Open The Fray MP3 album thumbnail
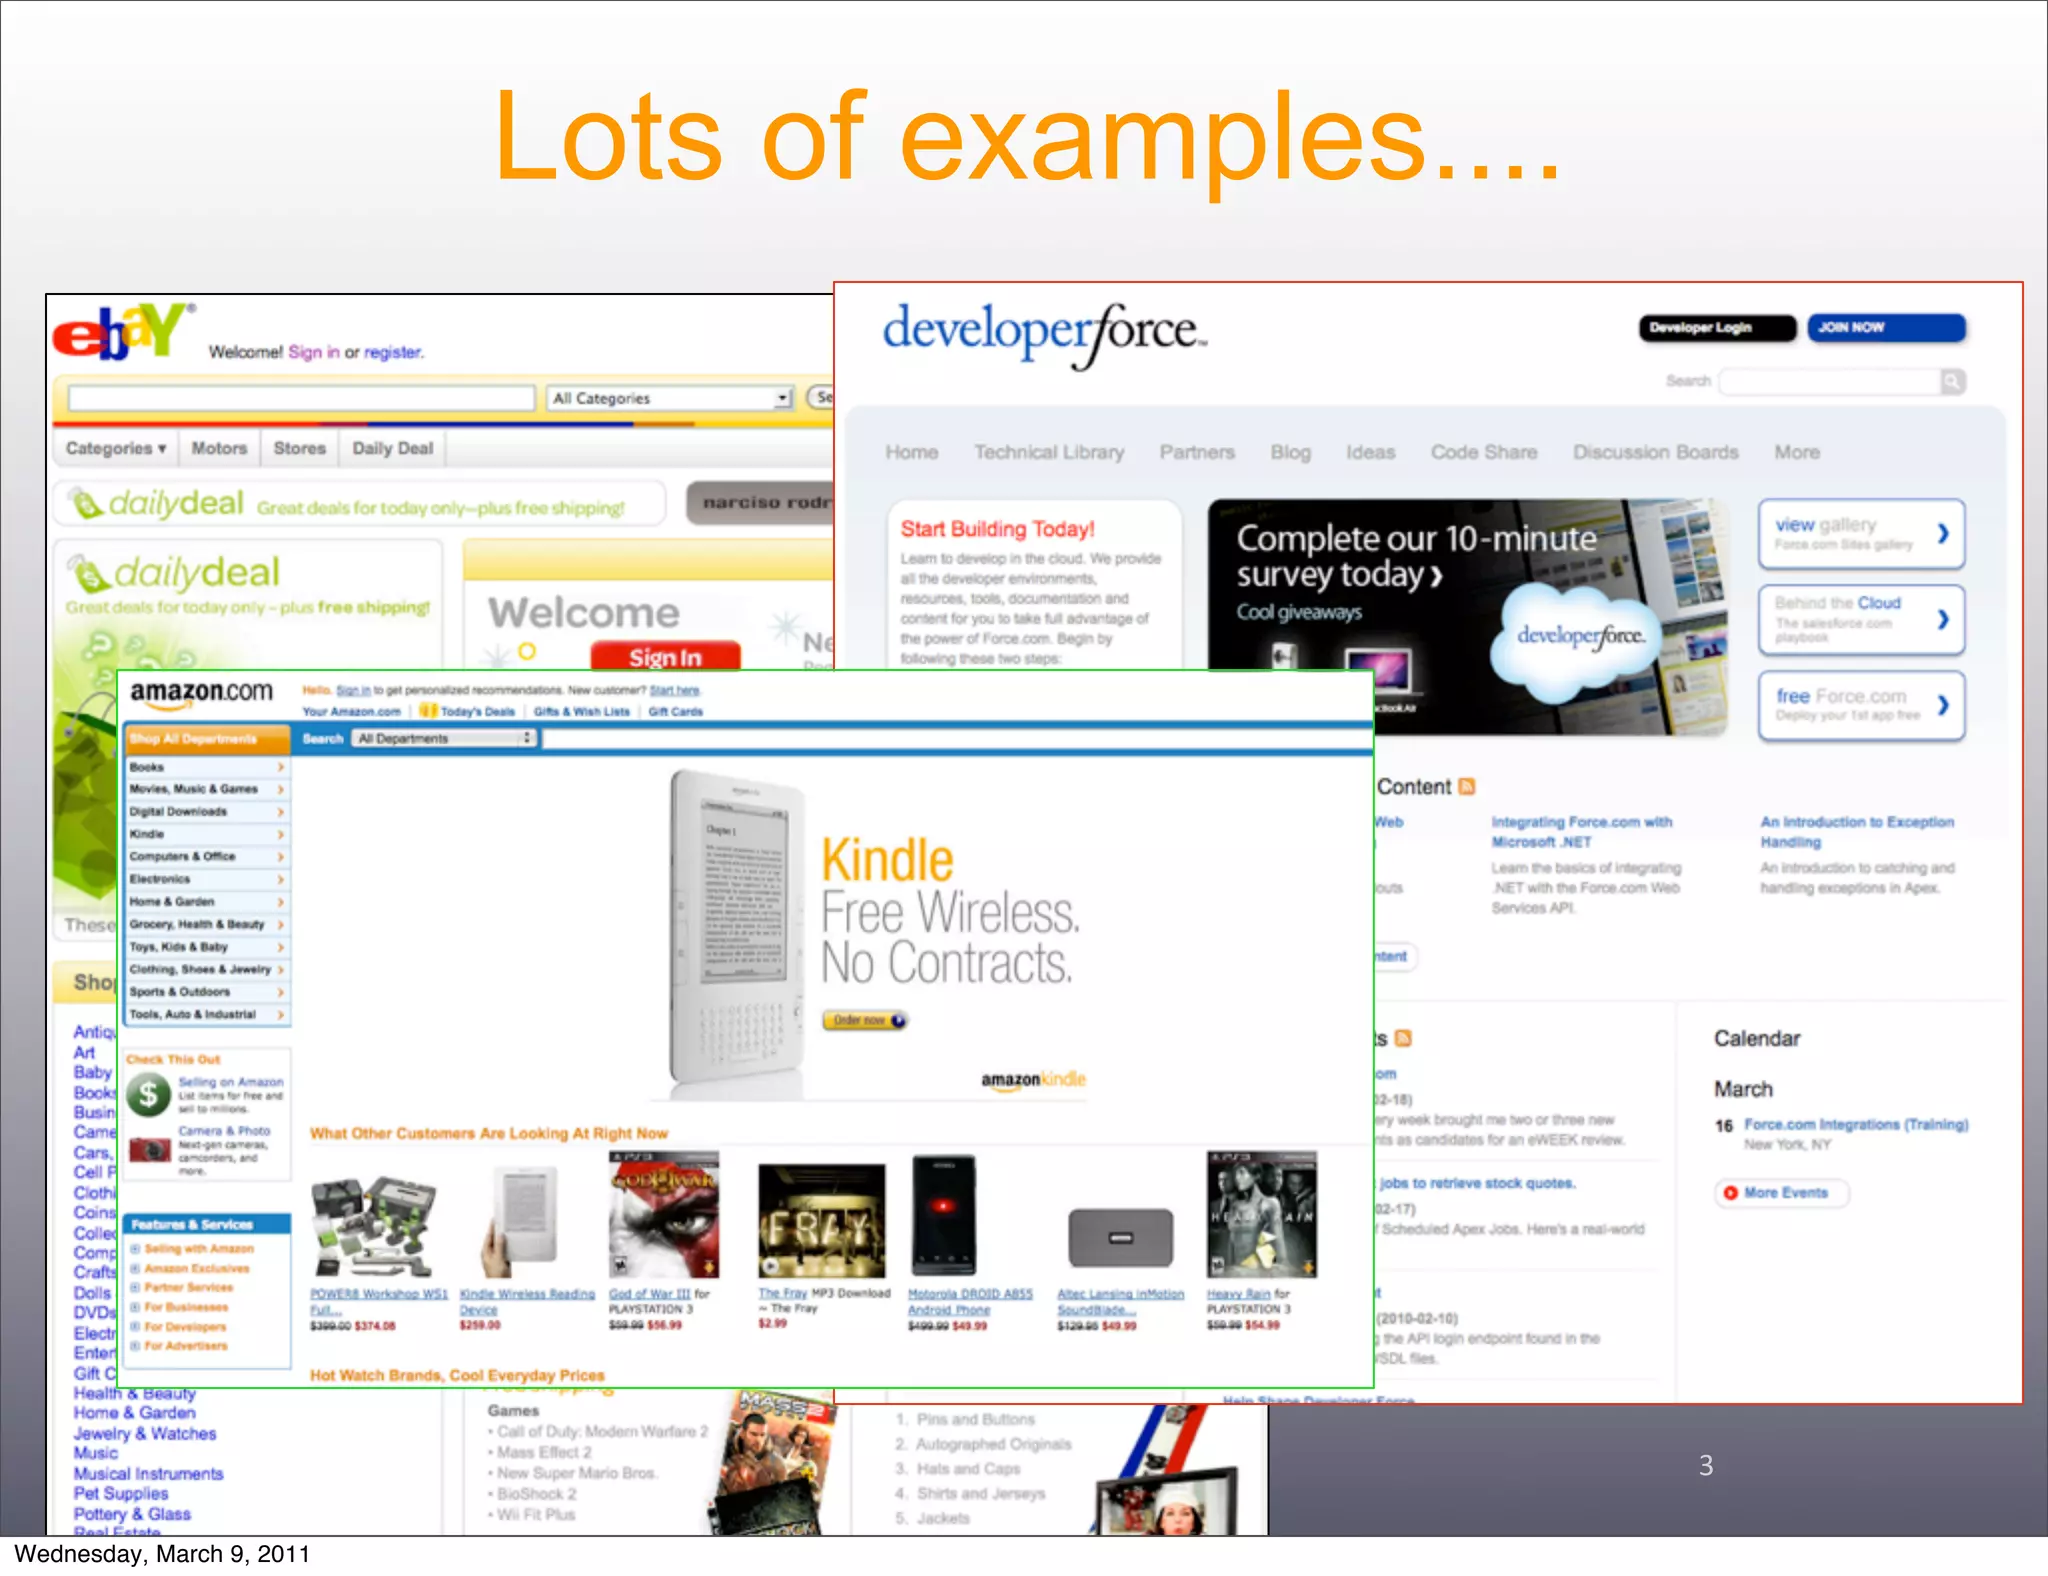Screen dimensions: 2048x1576 pos(821,1221)
